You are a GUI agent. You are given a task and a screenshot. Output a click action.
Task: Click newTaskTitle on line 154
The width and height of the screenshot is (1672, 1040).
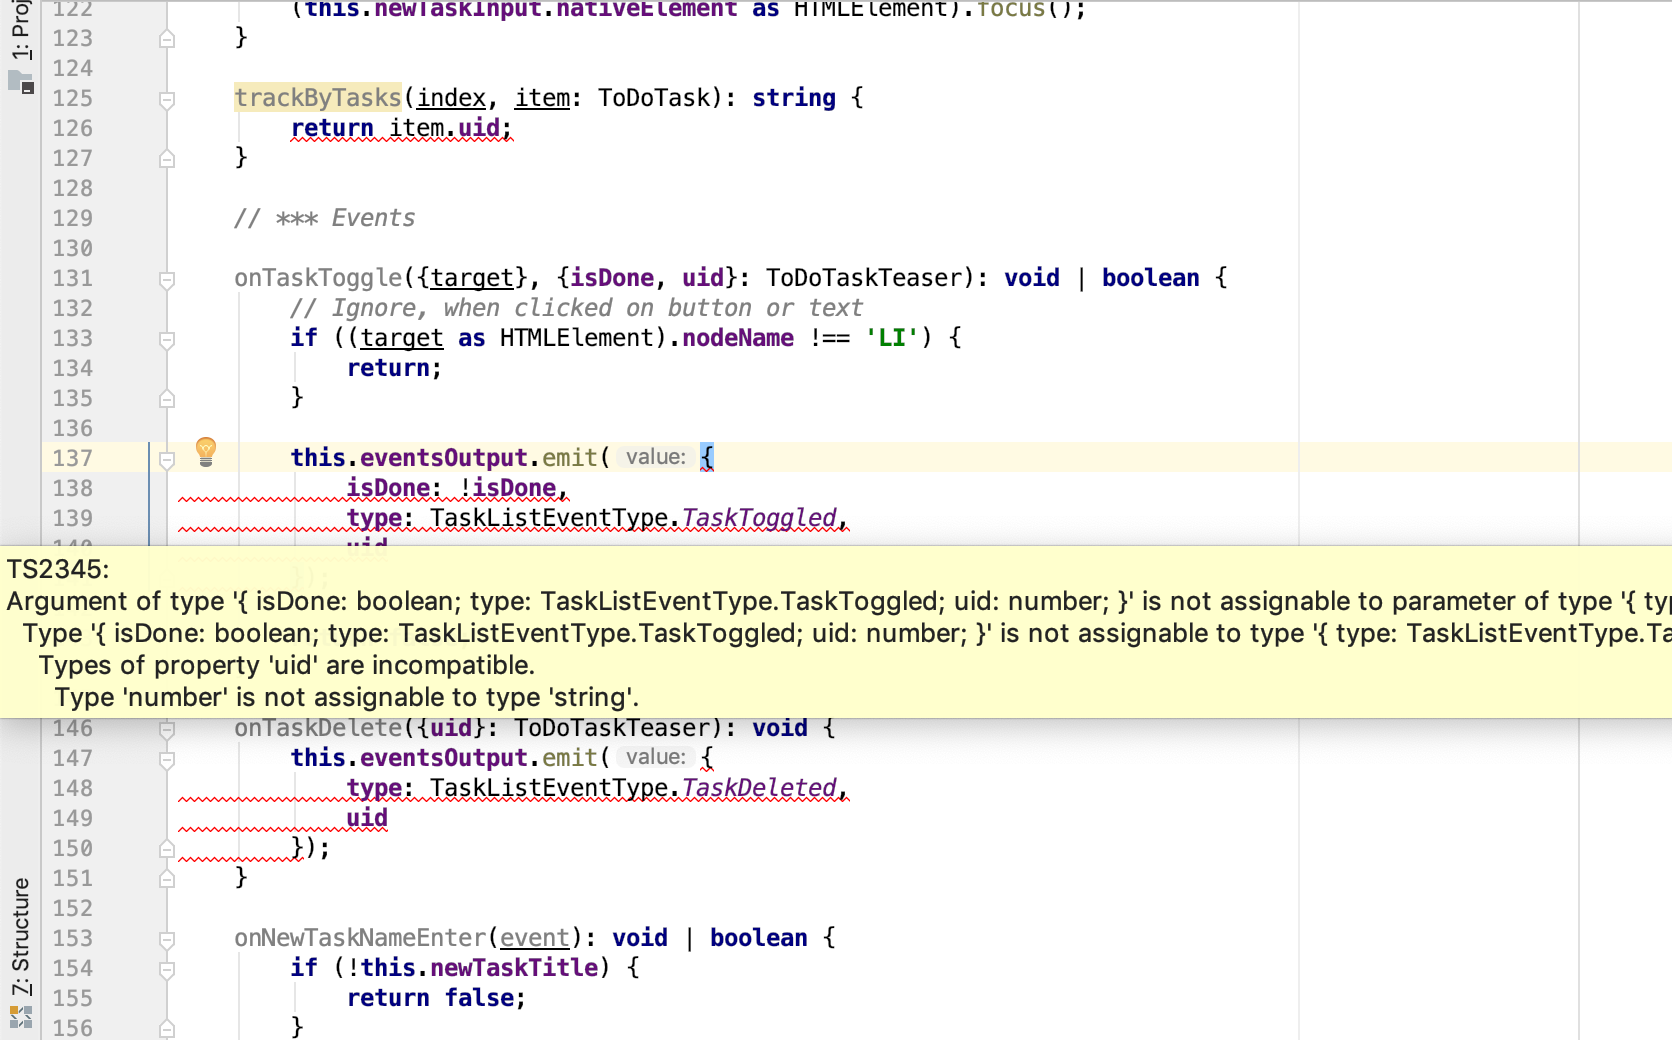click(514, 968)
